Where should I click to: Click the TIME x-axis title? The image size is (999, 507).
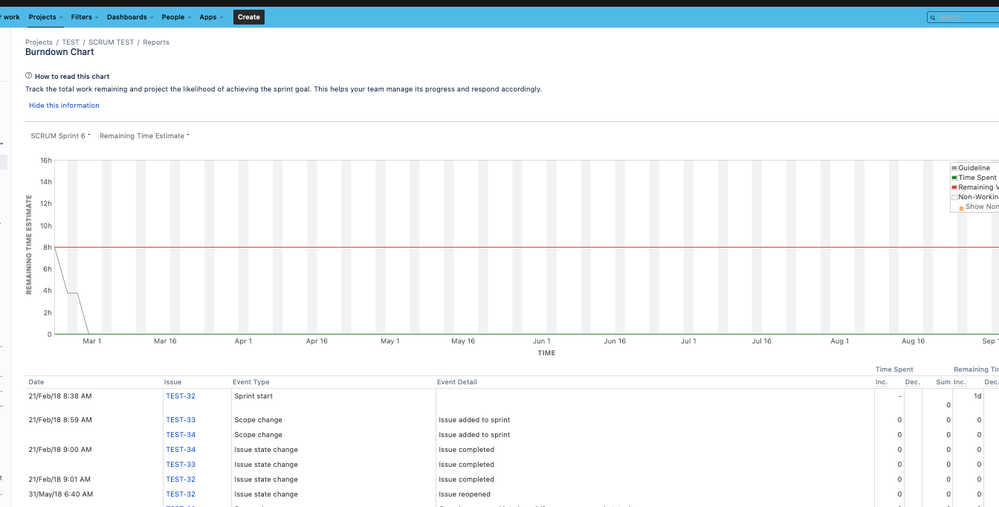click(546, 353)
